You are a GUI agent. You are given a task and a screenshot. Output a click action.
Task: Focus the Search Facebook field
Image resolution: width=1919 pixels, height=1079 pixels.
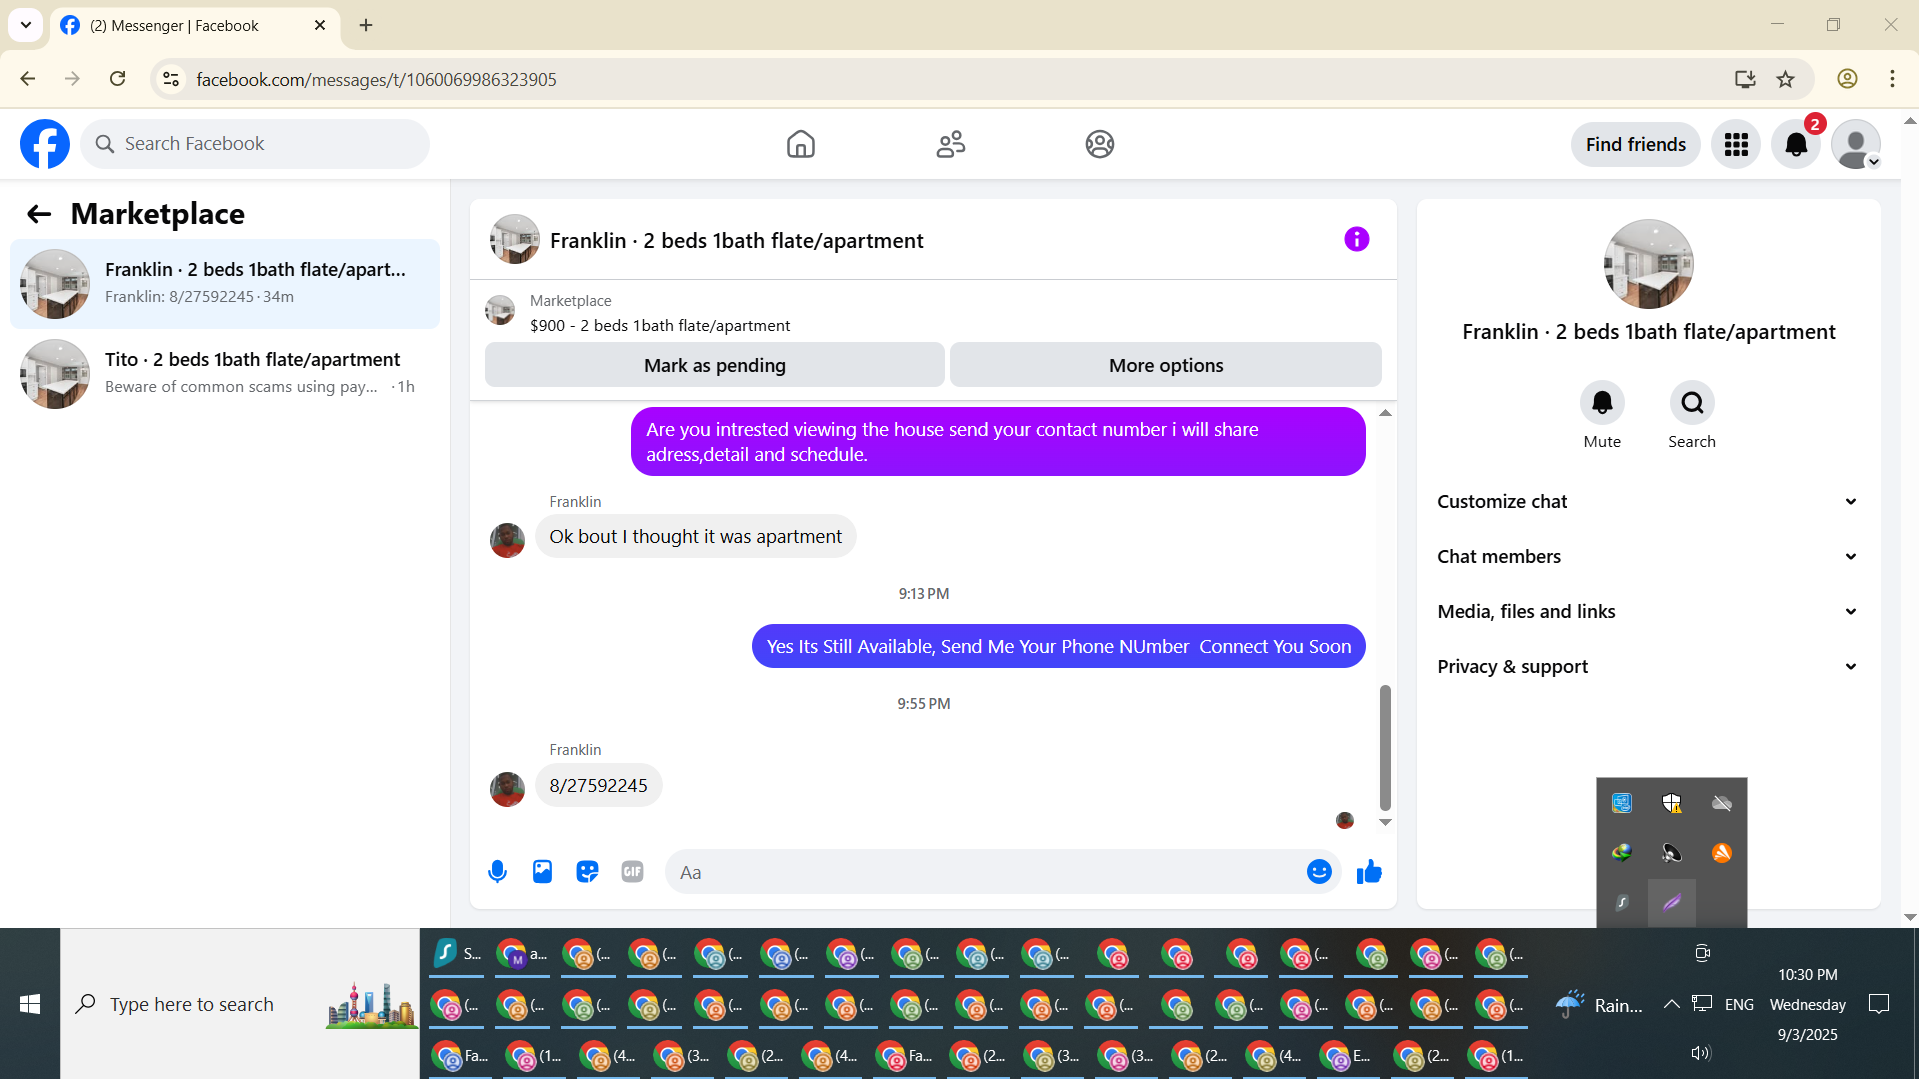click(255, 144)
